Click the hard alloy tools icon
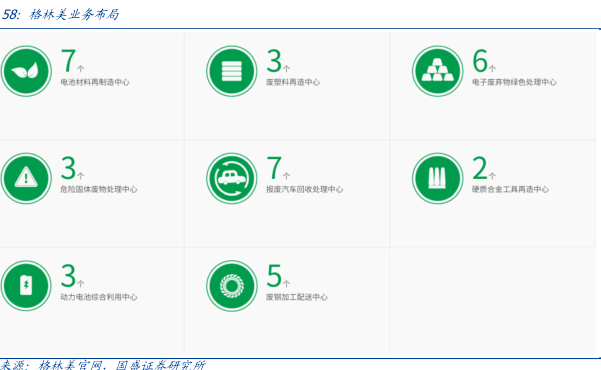Viewport: 601px width, 370px height. point(437,179)
